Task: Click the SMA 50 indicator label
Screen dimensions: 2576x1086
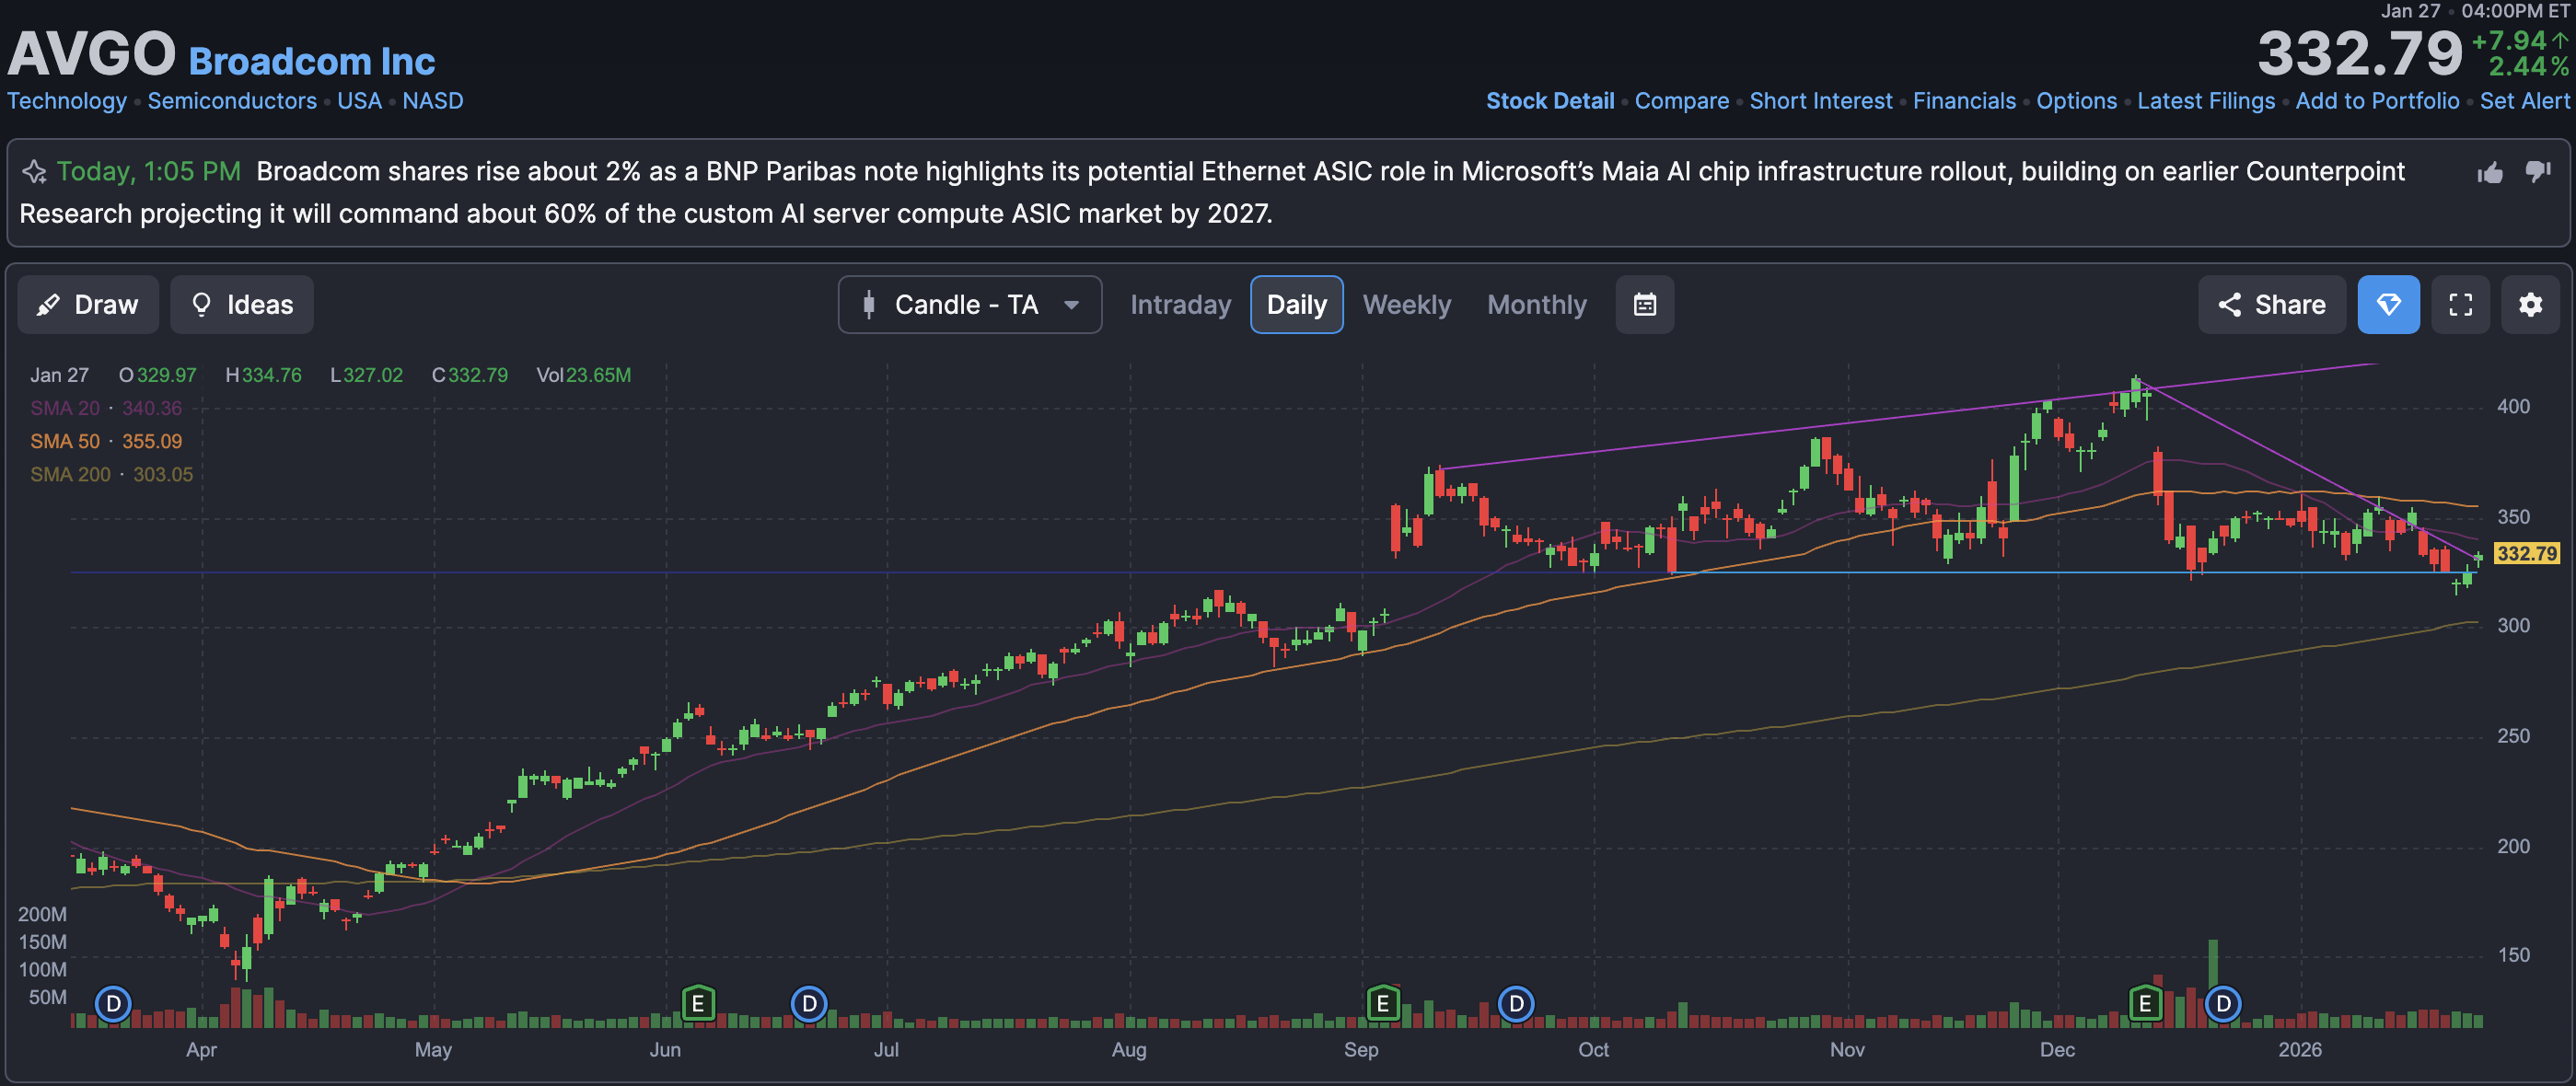Action: pos(65,441)
